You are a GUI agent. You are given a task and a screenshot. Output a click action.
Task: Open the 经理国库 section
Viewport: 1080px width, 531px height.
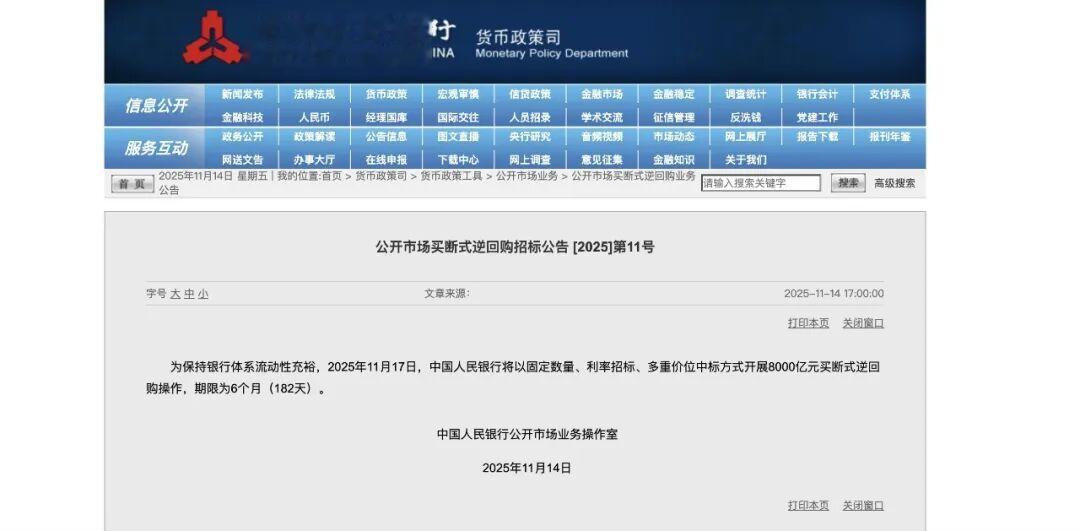(386, 117)
